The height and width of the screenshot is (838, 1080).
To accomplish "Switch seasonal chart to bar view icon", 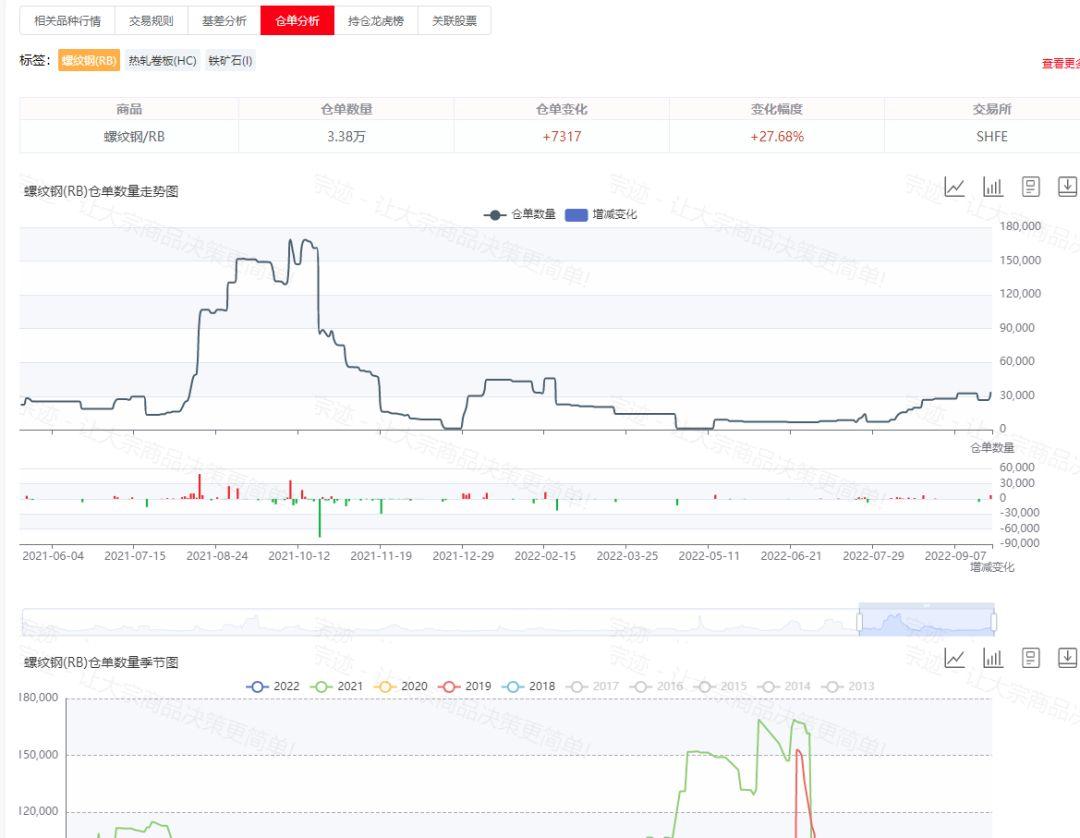I will click(993, 658).
